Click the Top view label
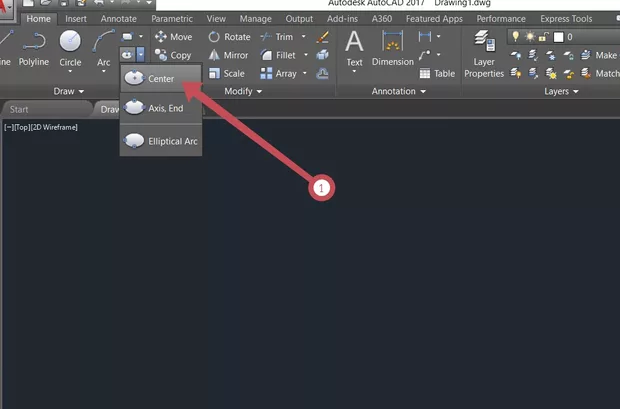This screenshot has height=409, width=620. point(22,127)
